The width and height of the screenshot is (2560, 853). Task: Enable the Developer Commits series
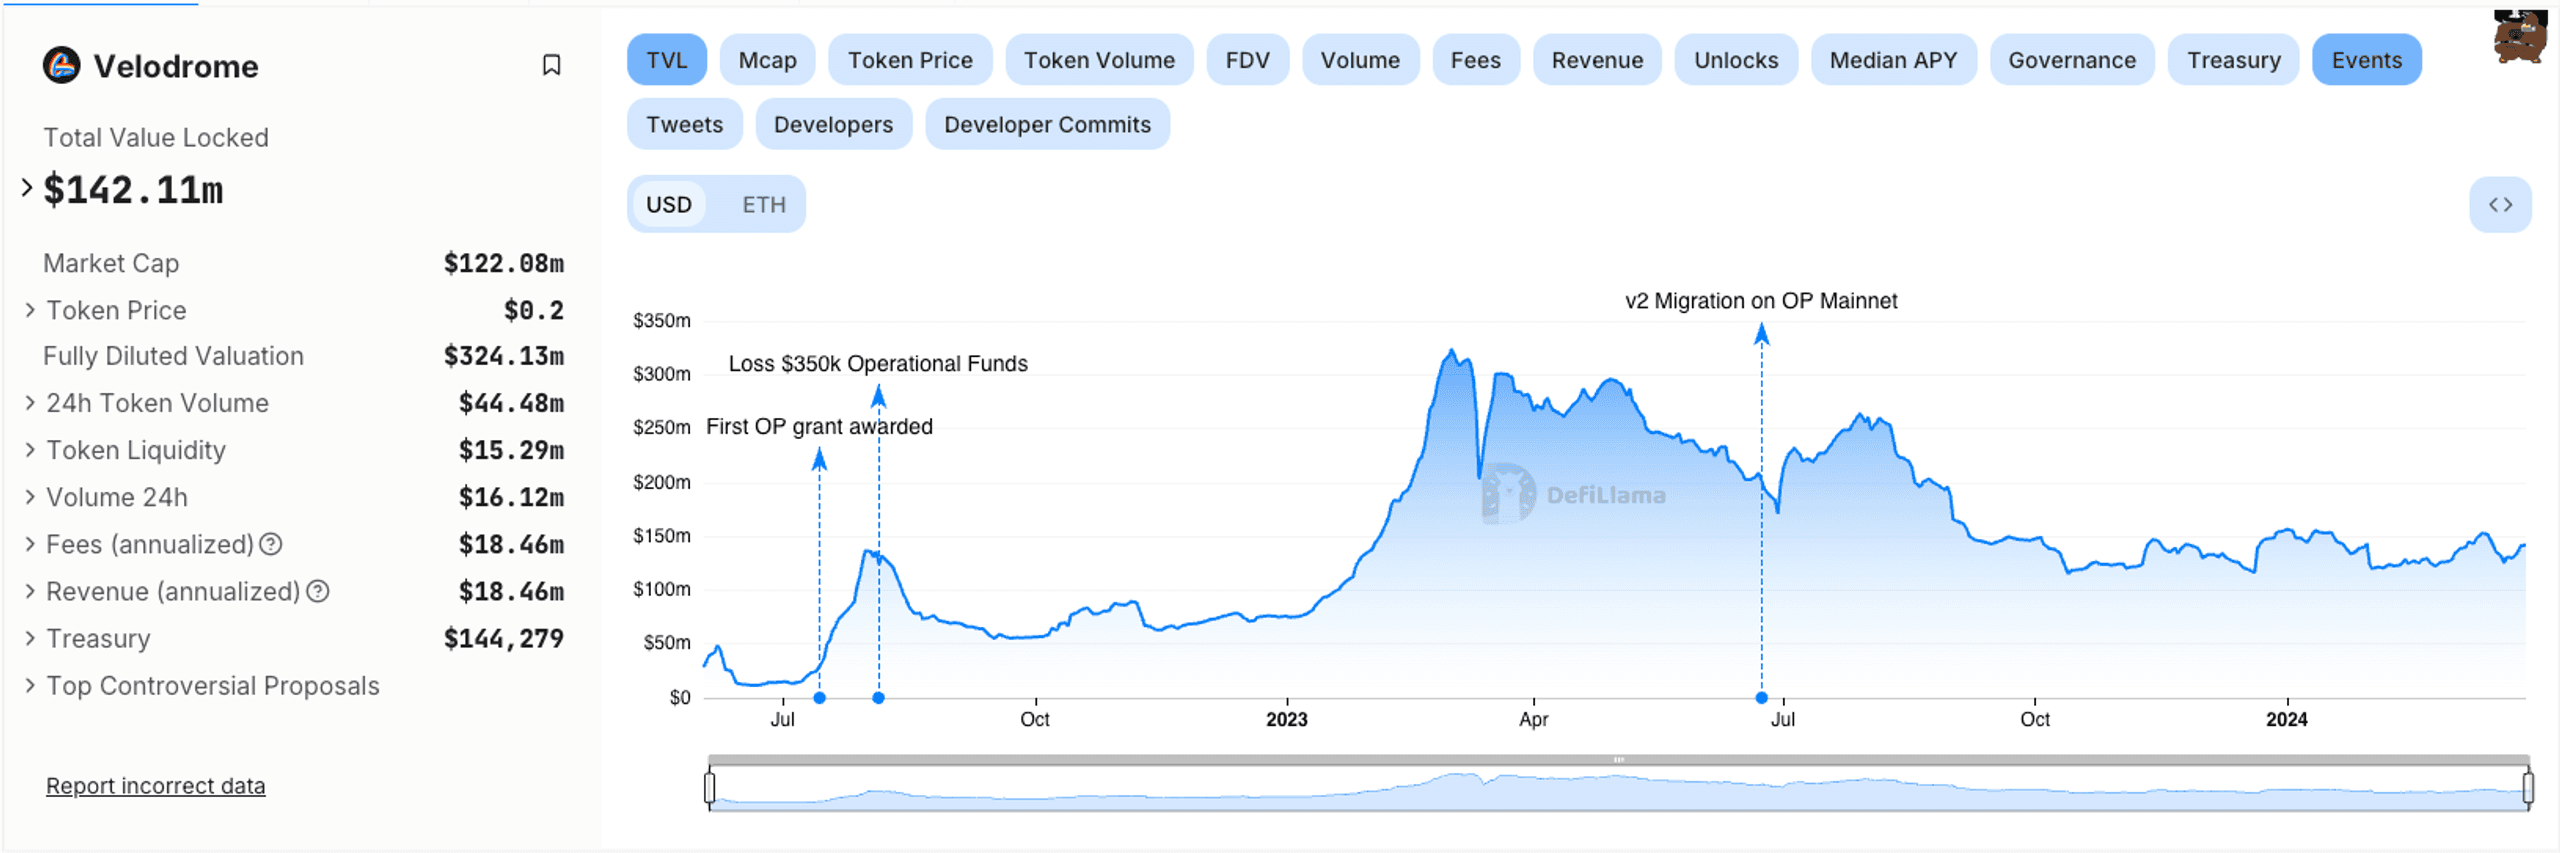tap(1047, 124)
